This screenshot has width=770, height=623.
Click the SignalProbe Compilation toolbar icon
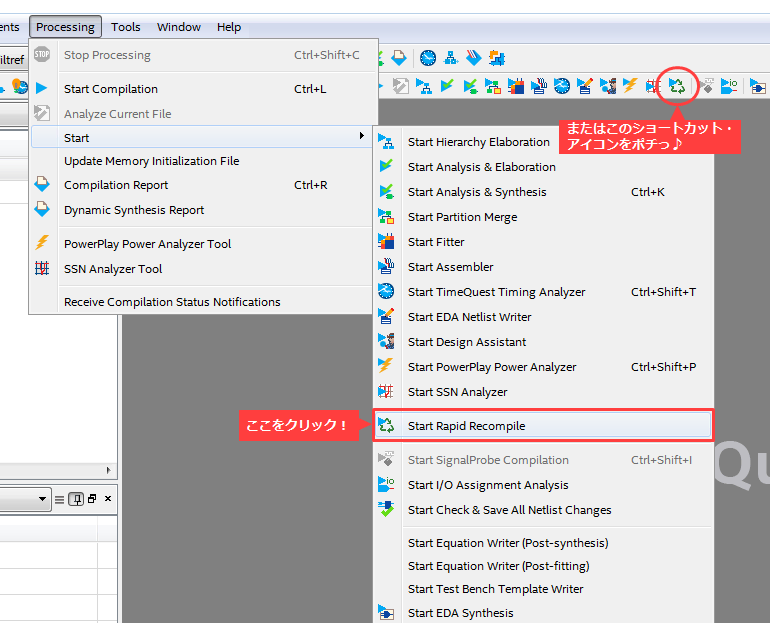point(707,86)
